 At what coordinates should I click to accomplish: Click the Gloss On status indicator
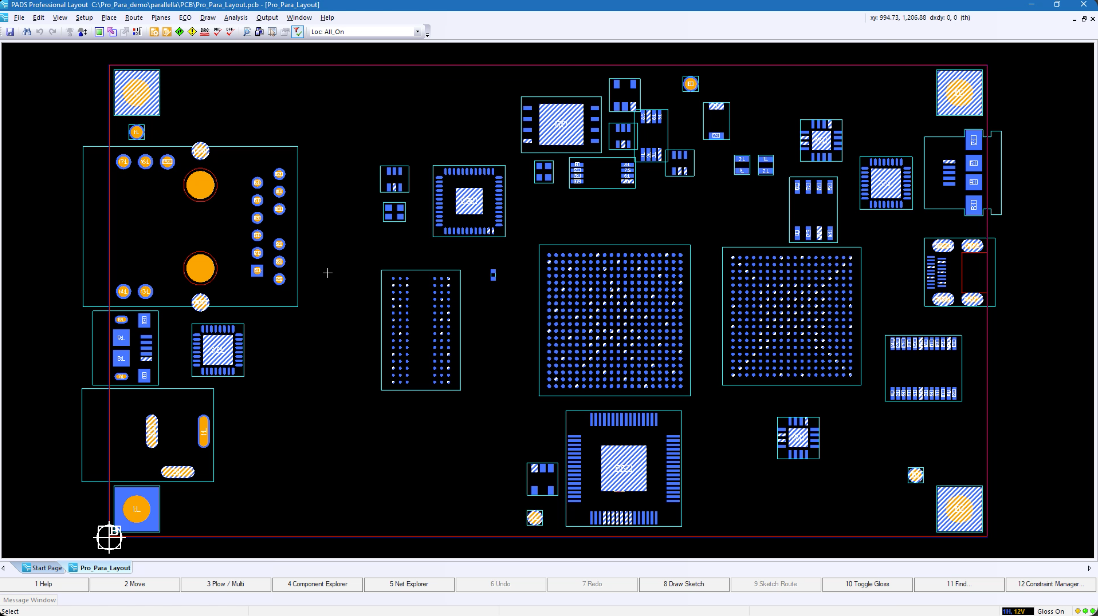(1052, 610)
